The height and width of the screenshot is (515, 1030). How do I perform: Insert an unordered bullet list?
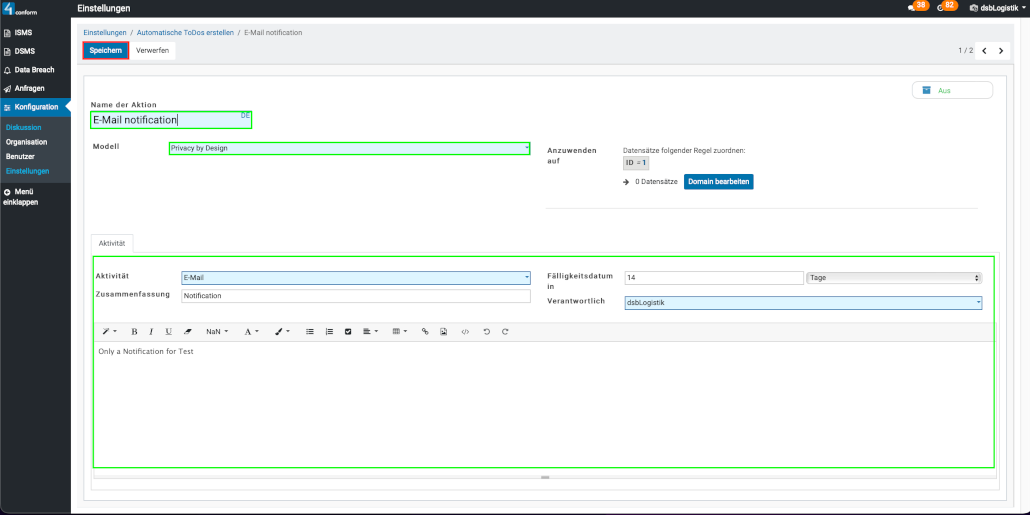pos(309,331)
